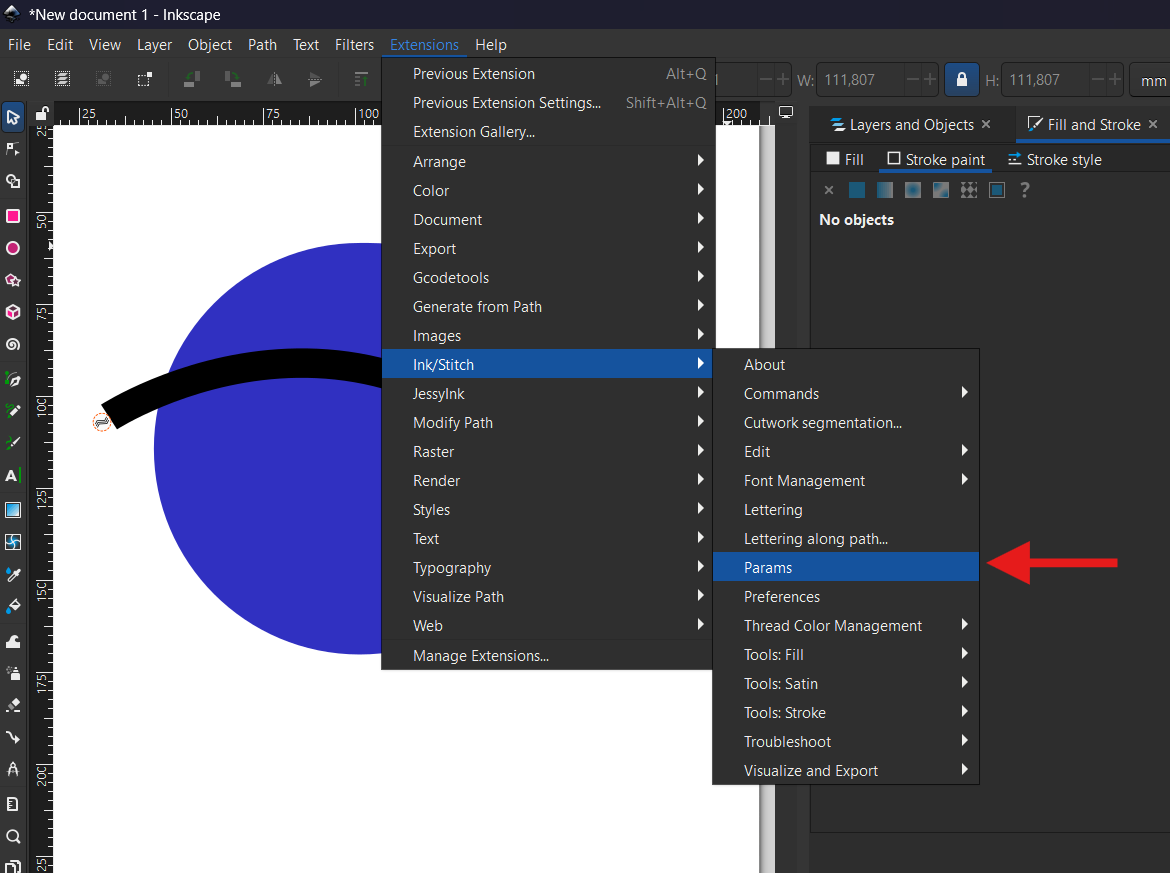1170x873 pixels.
Task: Raise selection to top icon
Action: pyautogui.click(x=361, y=79)
